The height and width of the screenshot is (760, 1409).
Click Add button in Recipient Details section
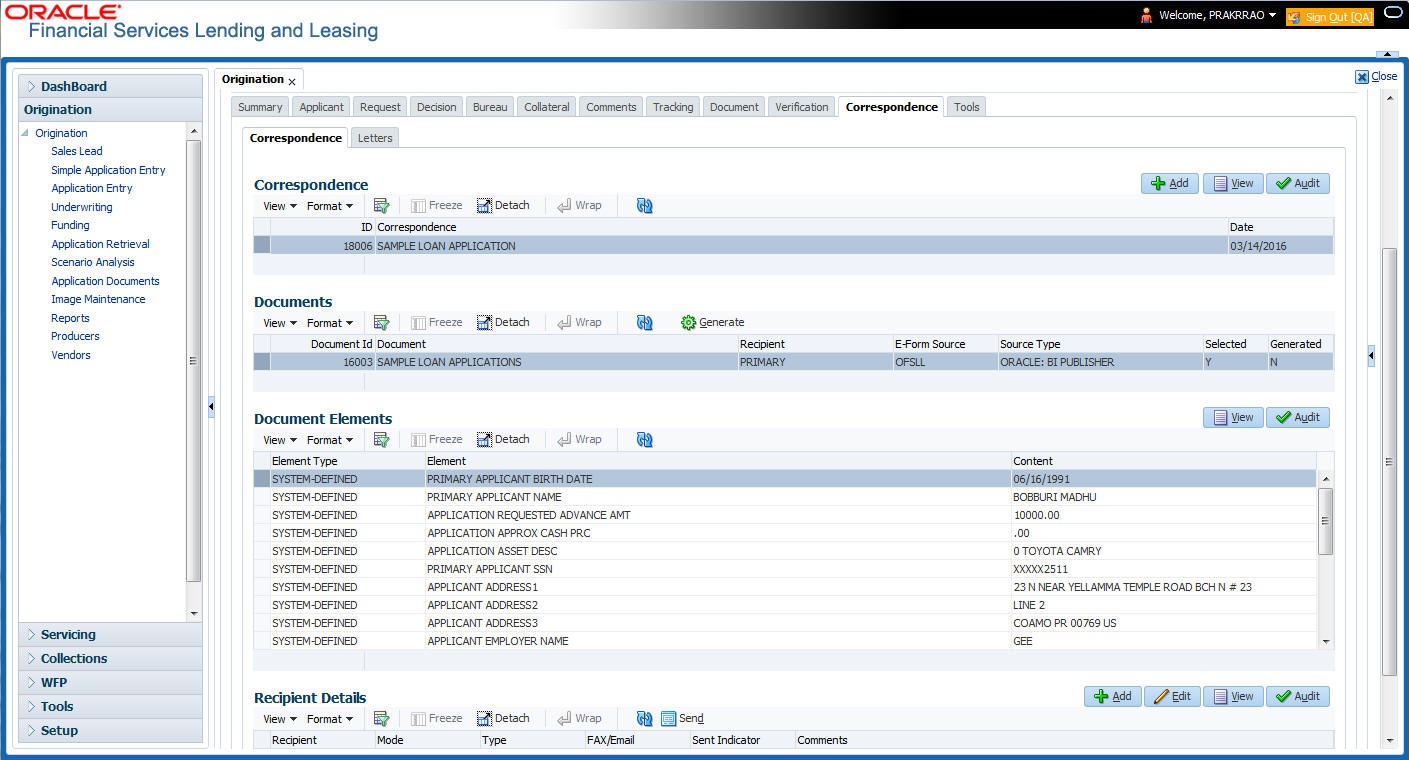[1112, 696]
